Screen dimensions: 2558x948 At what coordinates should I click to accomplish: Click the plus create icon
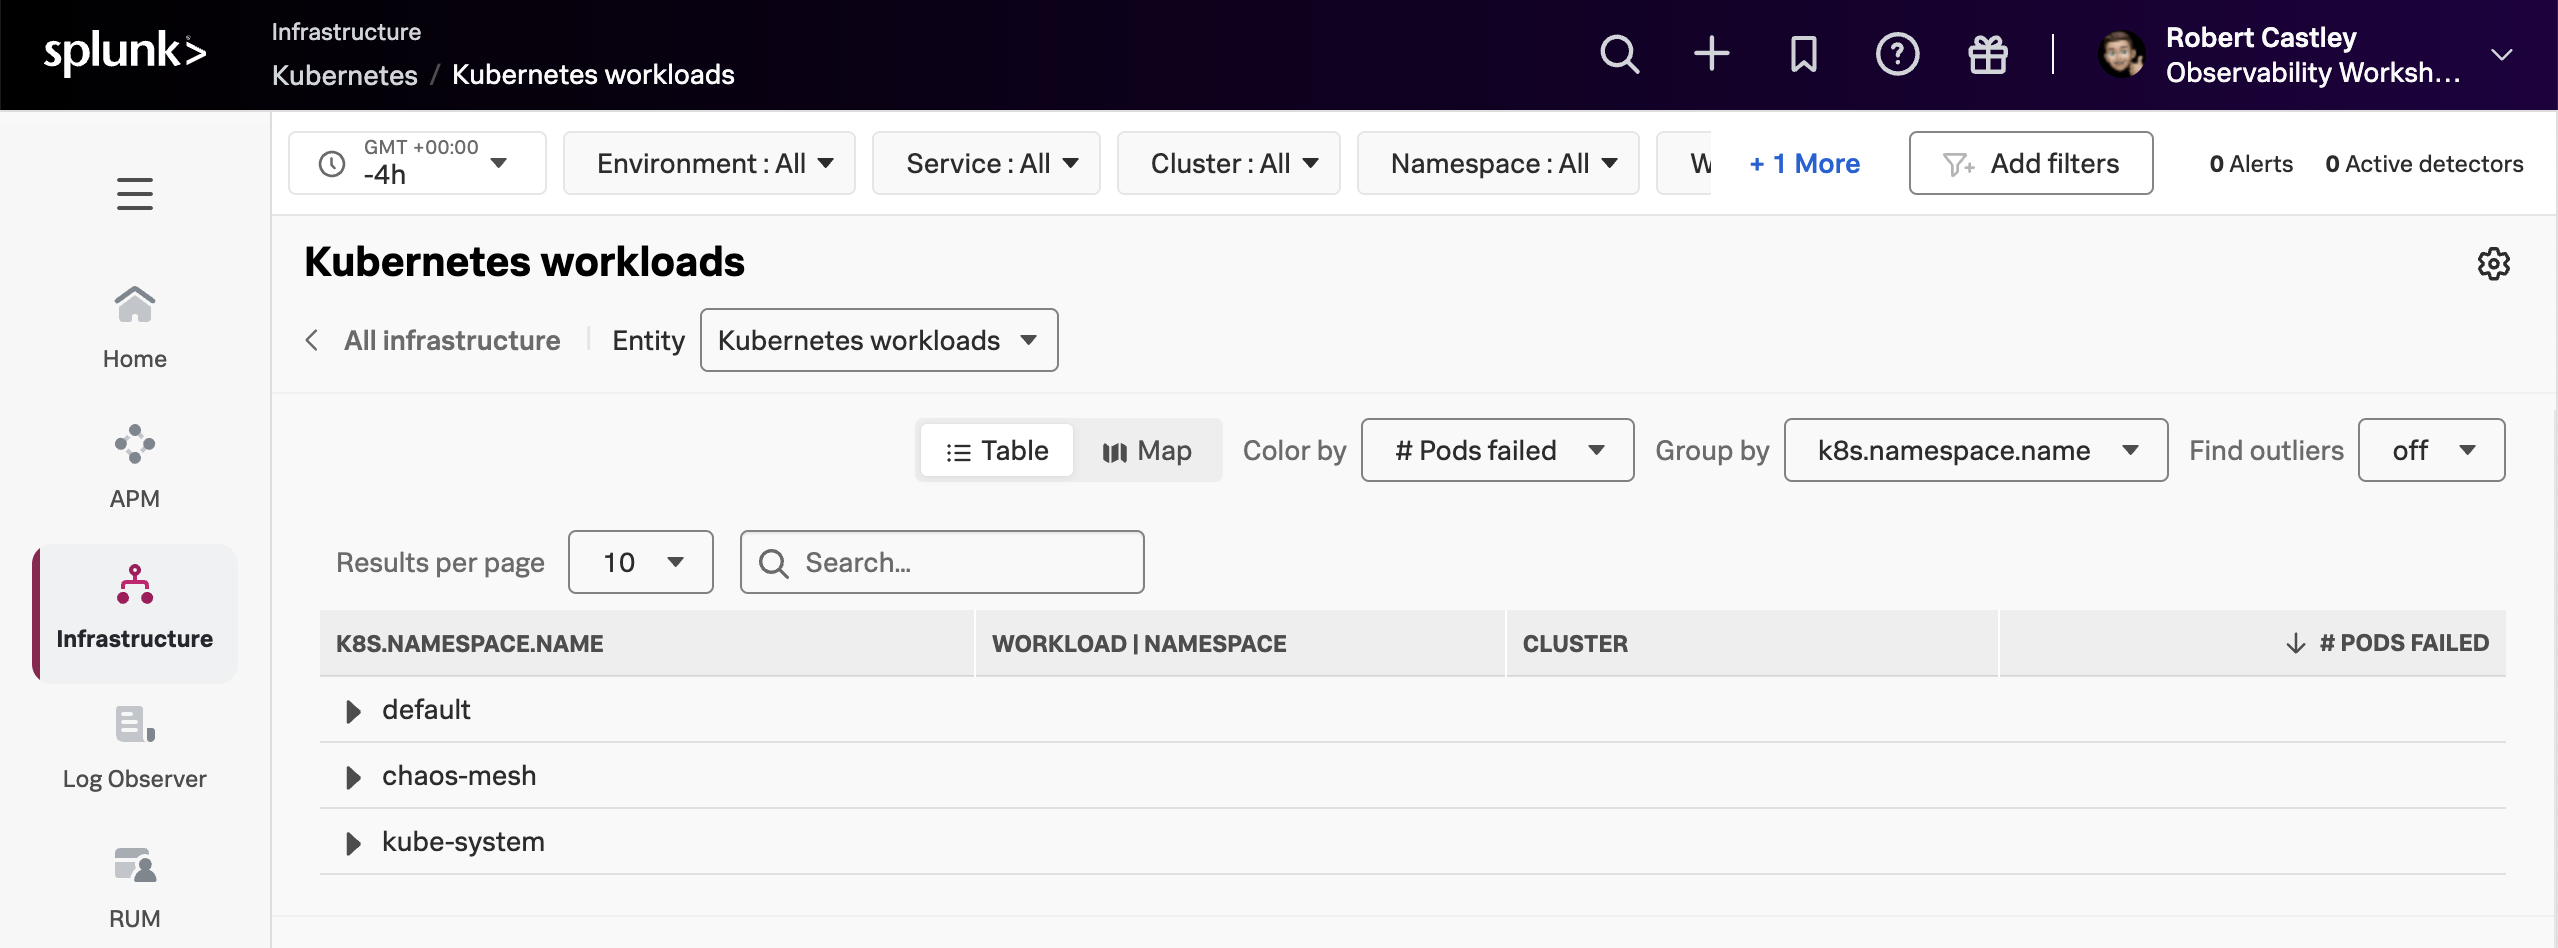[x=1711, y=54]
